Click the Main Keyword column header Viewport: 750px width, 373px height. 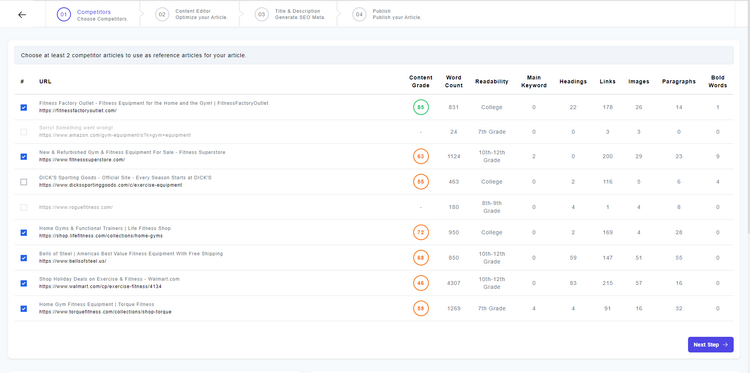(x=534, y=81)
